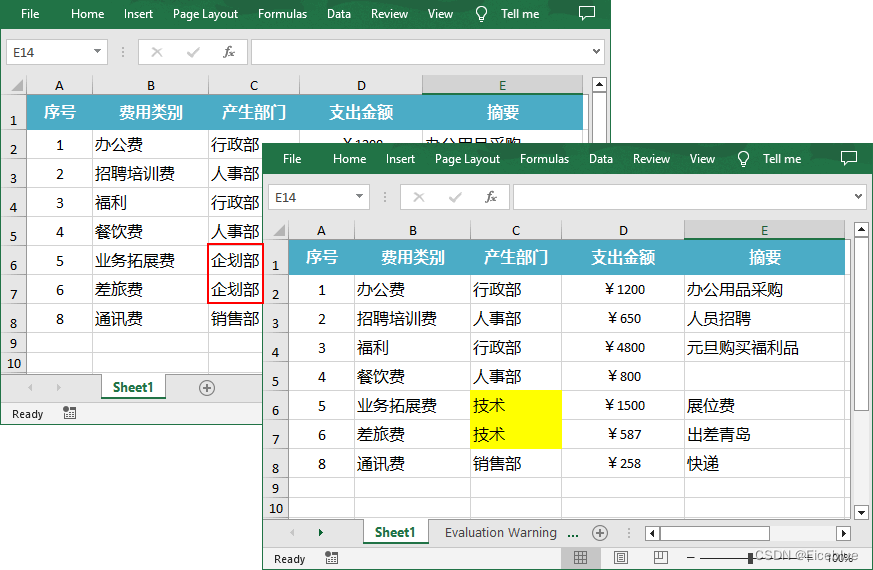
Task: Open the Data tab in the front window
Action: pos(601,159)
